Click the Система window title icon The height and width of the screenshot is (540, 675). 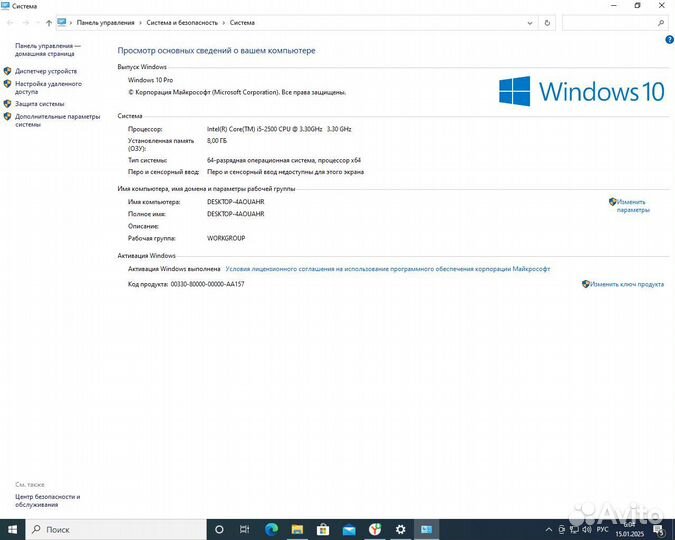pos(5,6)
